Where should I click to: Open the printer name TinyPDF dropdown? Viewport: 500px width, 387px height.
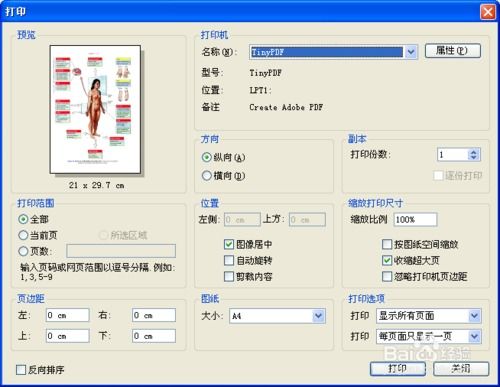coord(411,52)
